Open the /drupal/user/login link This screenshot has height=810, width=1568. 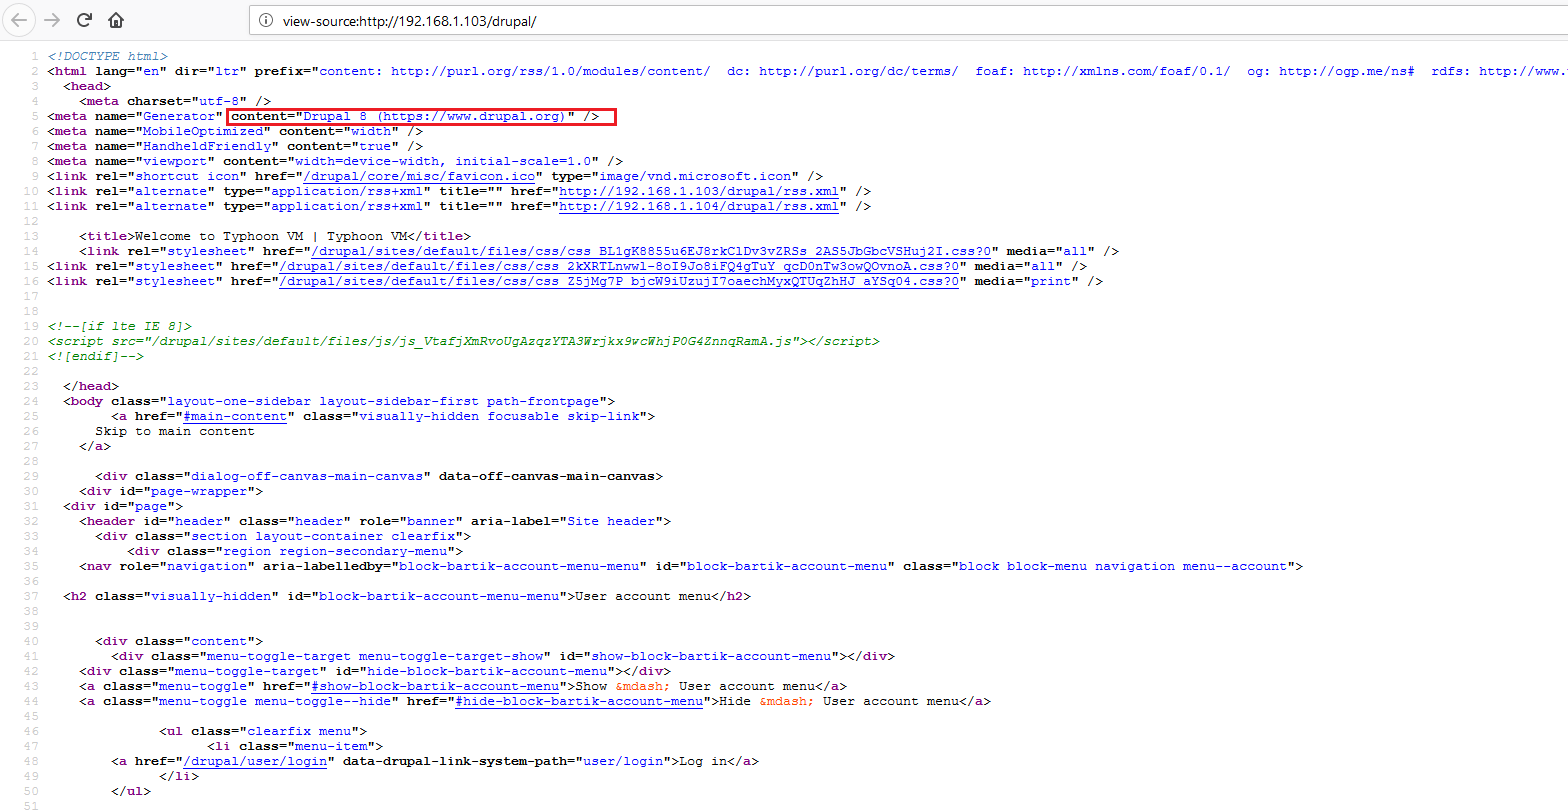(263, 761)
